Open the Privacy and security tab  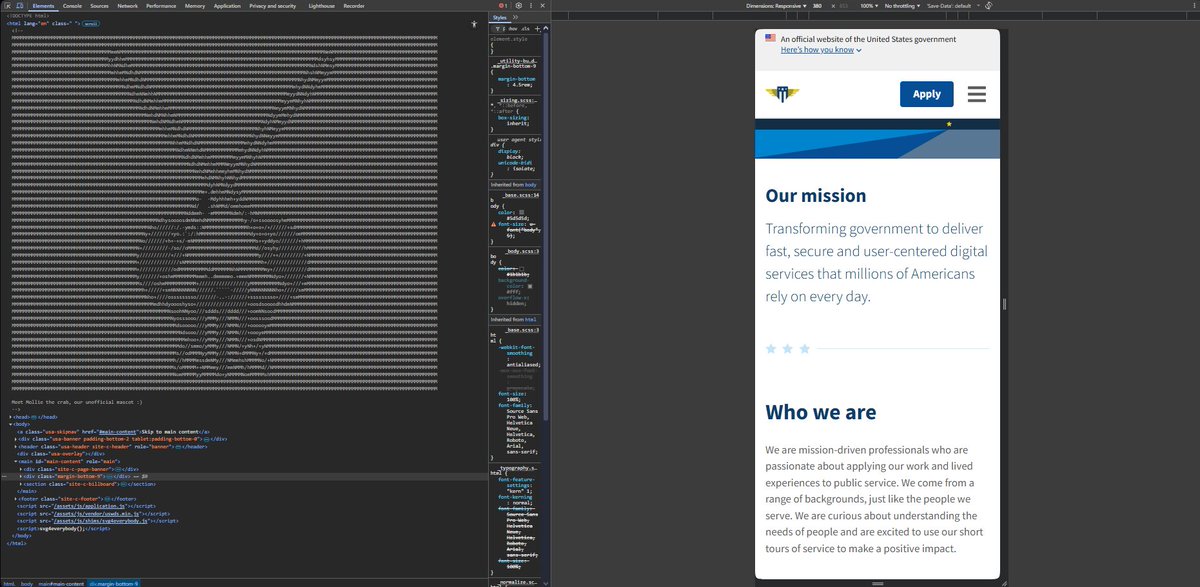(273, 6)
